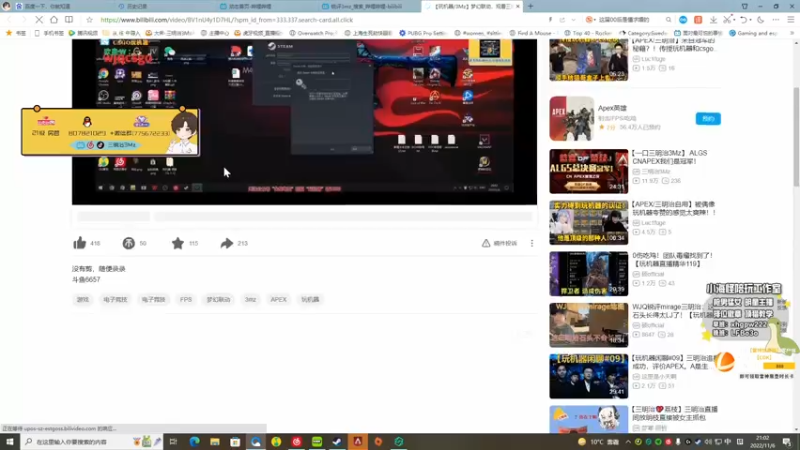Open the scissors screenshot tool icon
The height and width of the screenshot is (450, 800).
click(728, 20)
